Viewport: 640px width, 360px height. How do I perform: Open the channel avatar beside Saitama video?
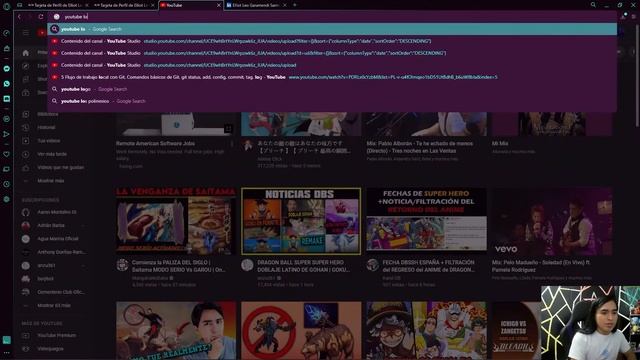point(122,265)
